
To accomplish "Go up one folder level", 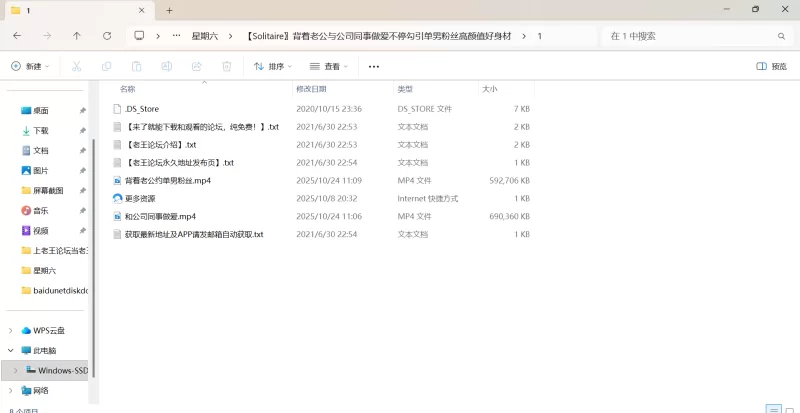I will coord(77,36).
